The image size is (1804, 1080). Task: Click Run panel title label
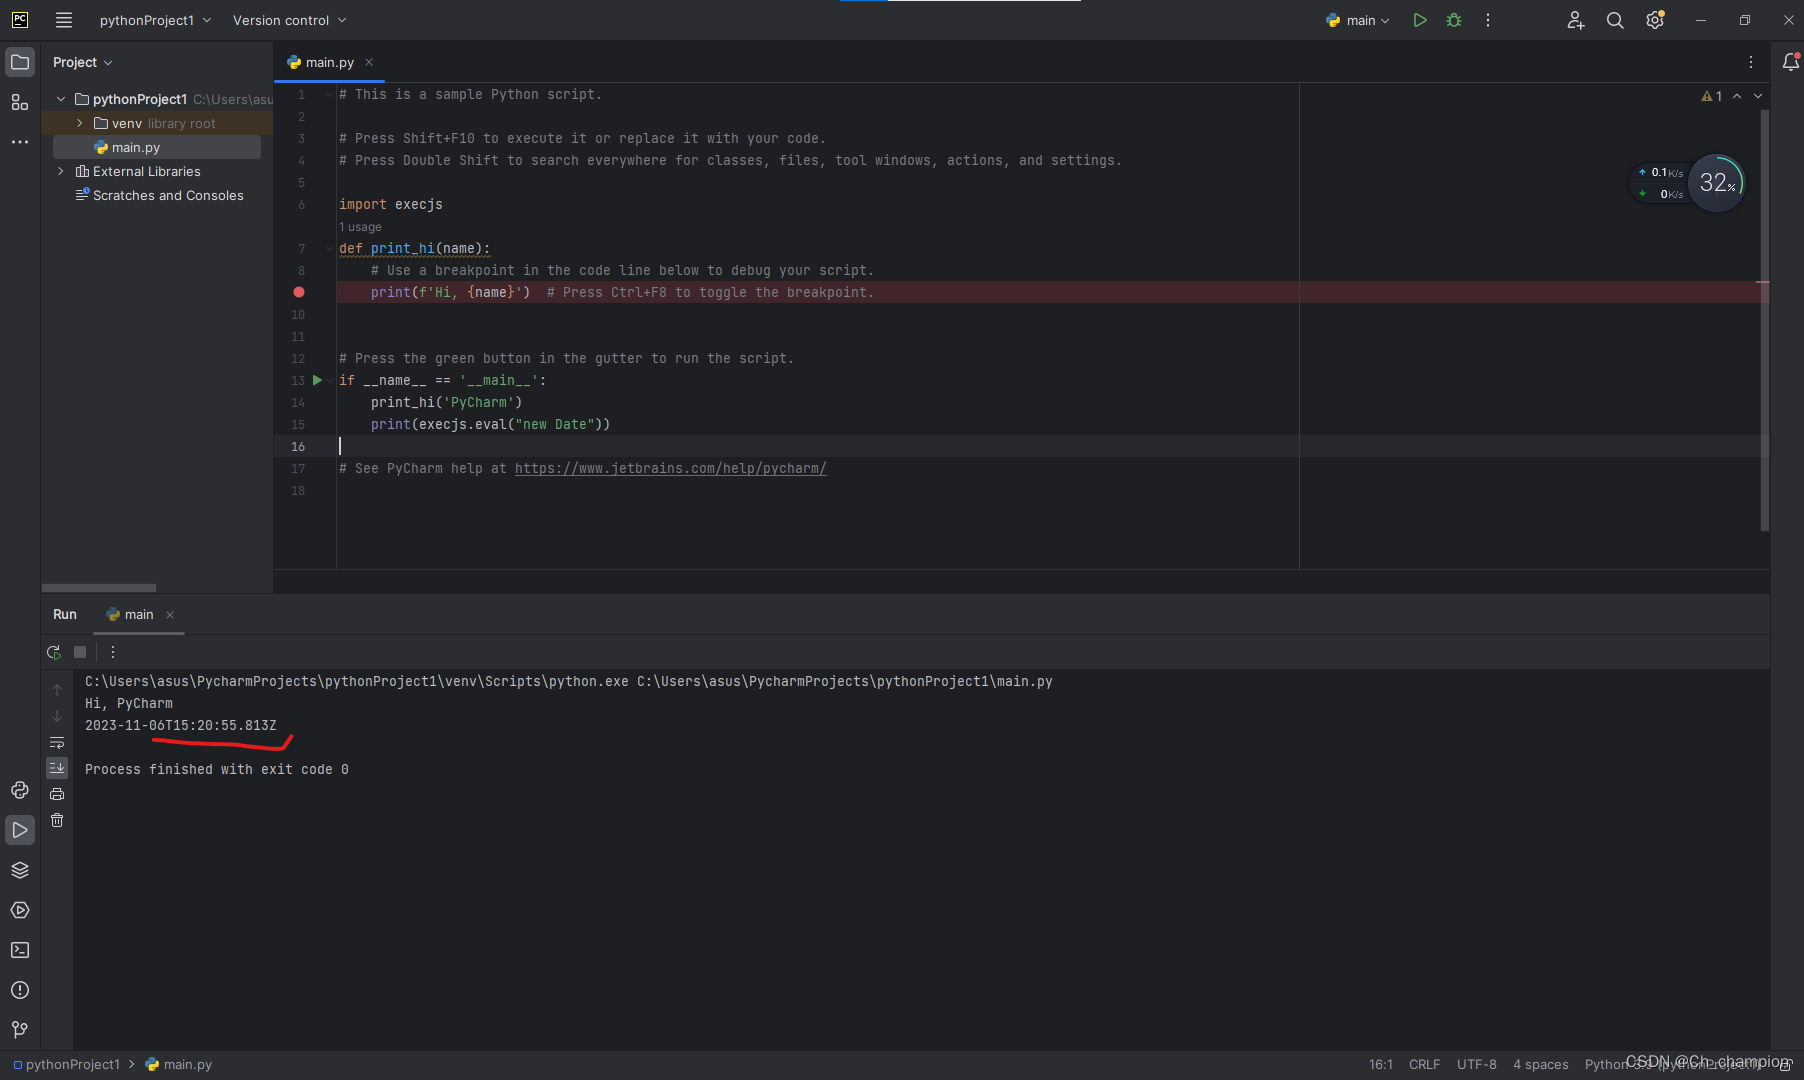[65, 614]
